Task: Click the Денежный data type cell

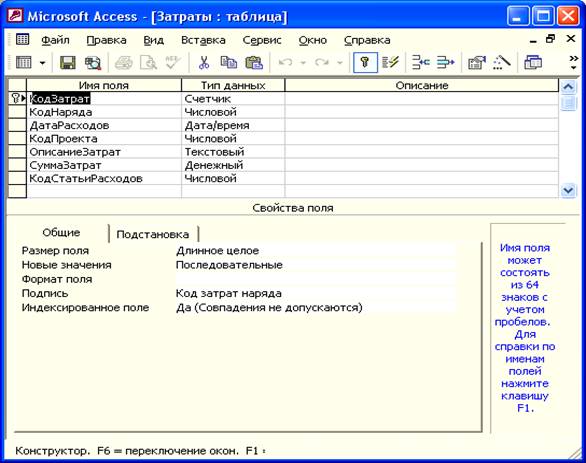Action: click(x=233, y=165)
